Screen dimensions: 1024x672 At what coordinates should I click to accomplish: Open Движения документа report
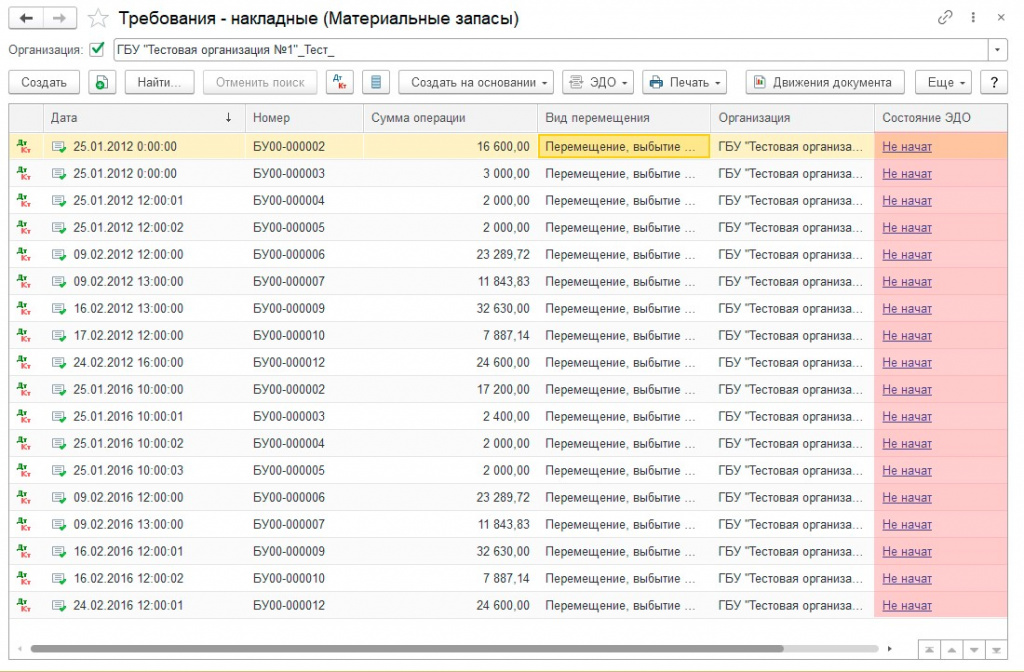point(824,82)
